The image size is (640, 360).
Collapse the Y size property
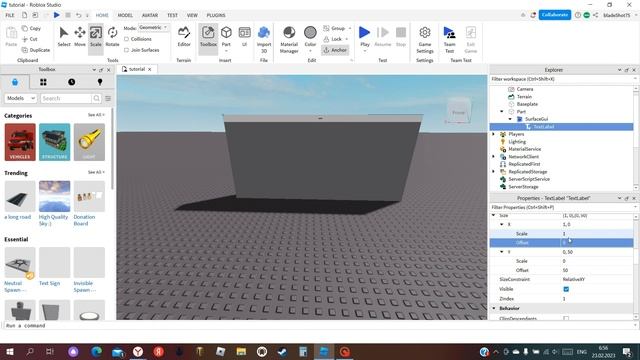tap(502, 252)
